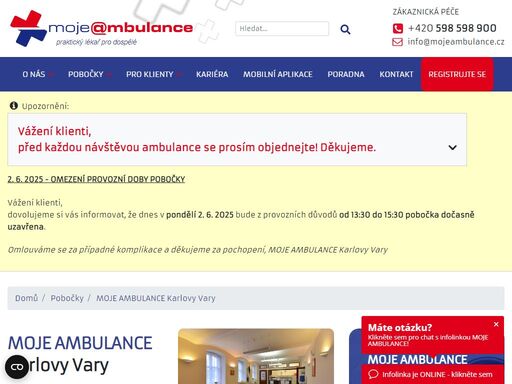Open the clinic interior photo
Viewport: 512px width, 384px height.
coord(256,356)
